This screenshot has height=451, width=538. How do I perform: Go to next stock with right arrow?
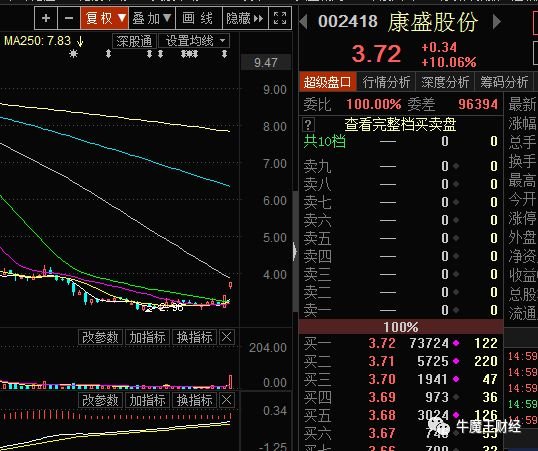pos(496,22)
